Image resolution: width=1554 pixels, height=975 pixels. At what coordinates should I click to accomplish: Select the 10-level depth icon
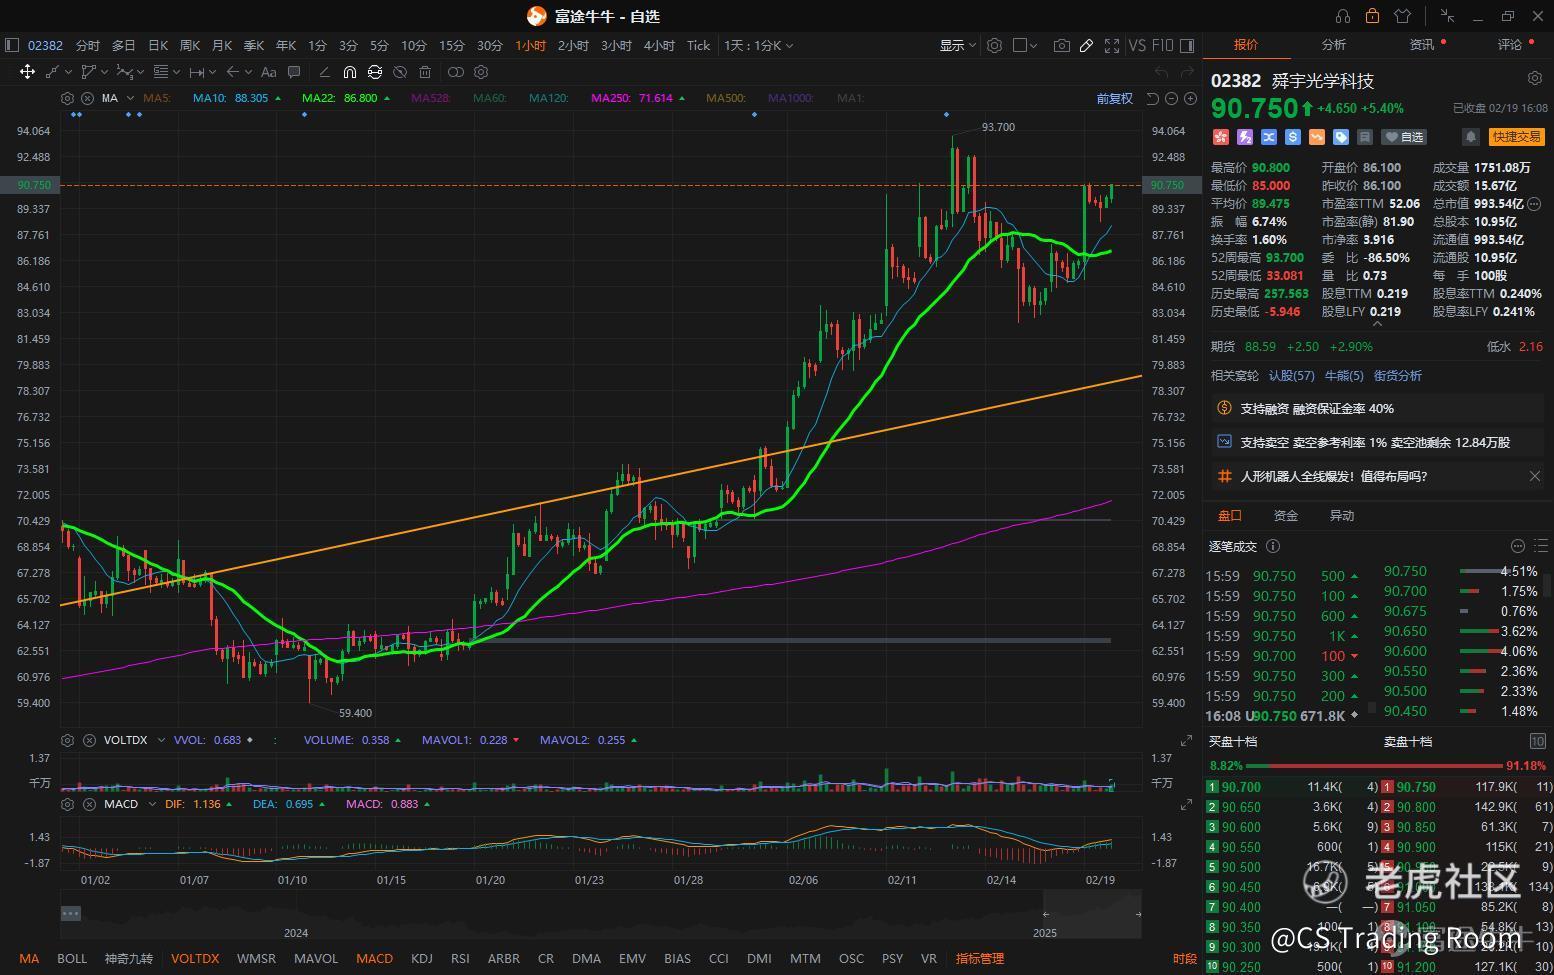click(x=1537, y=741)
